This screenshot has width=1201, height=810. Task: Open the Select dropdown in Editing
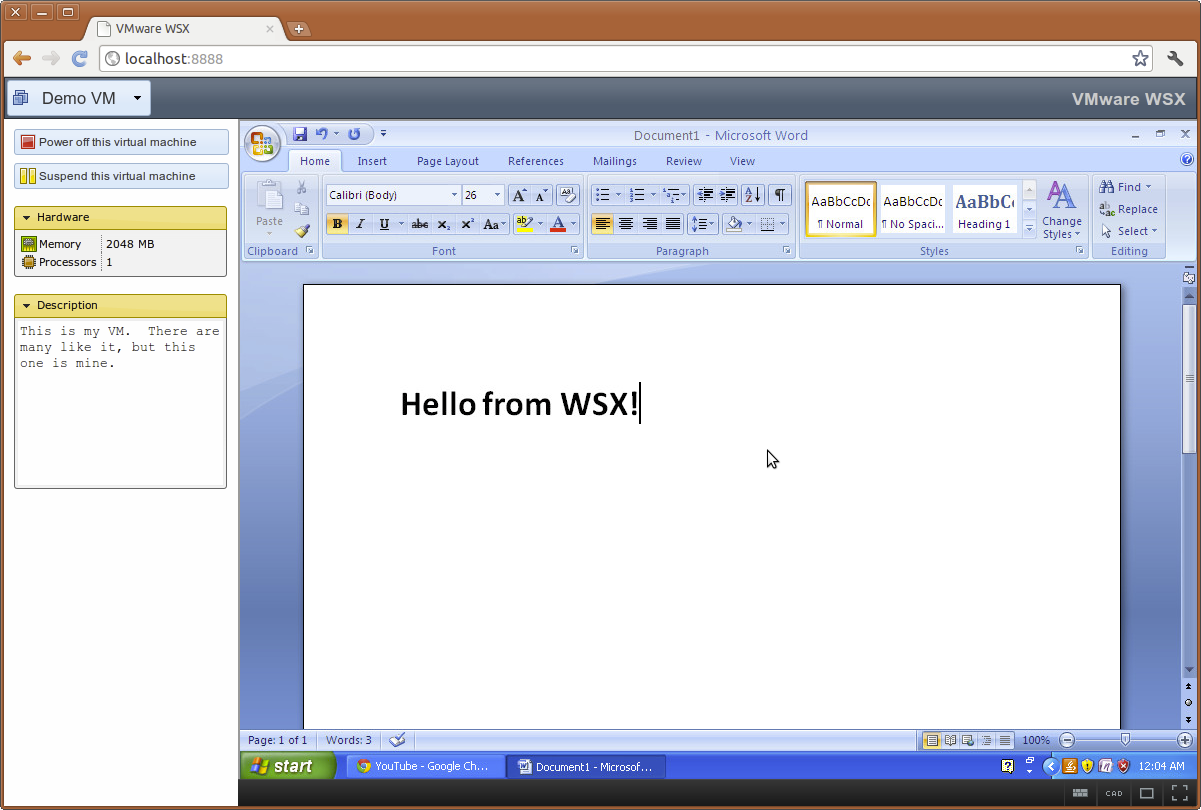(x=1128, y=231)
